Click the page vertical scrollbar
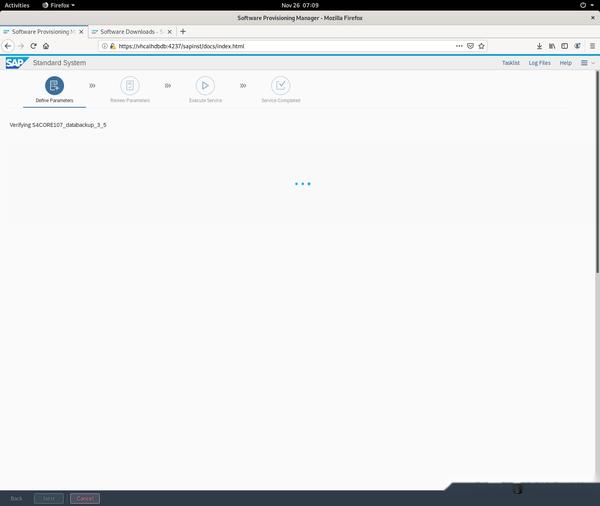Screen dimensions: 600x506 tap(597, 172)
